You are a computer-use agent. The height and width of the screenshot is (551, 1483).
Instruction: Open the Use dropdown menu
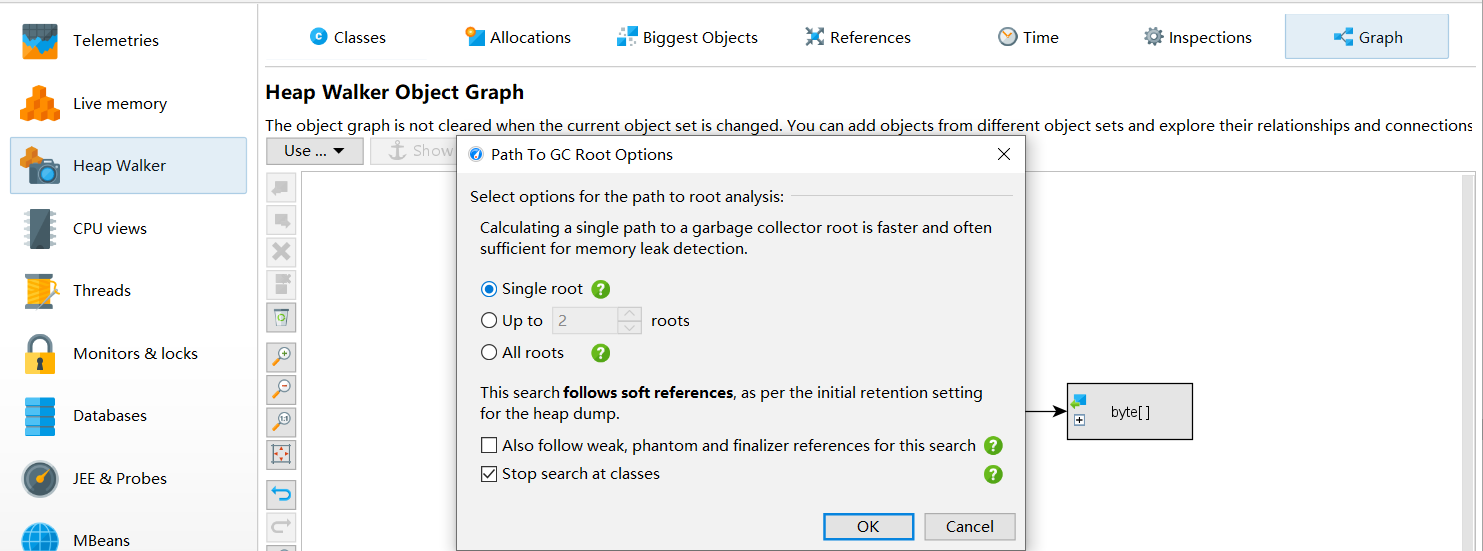point(314,151)
